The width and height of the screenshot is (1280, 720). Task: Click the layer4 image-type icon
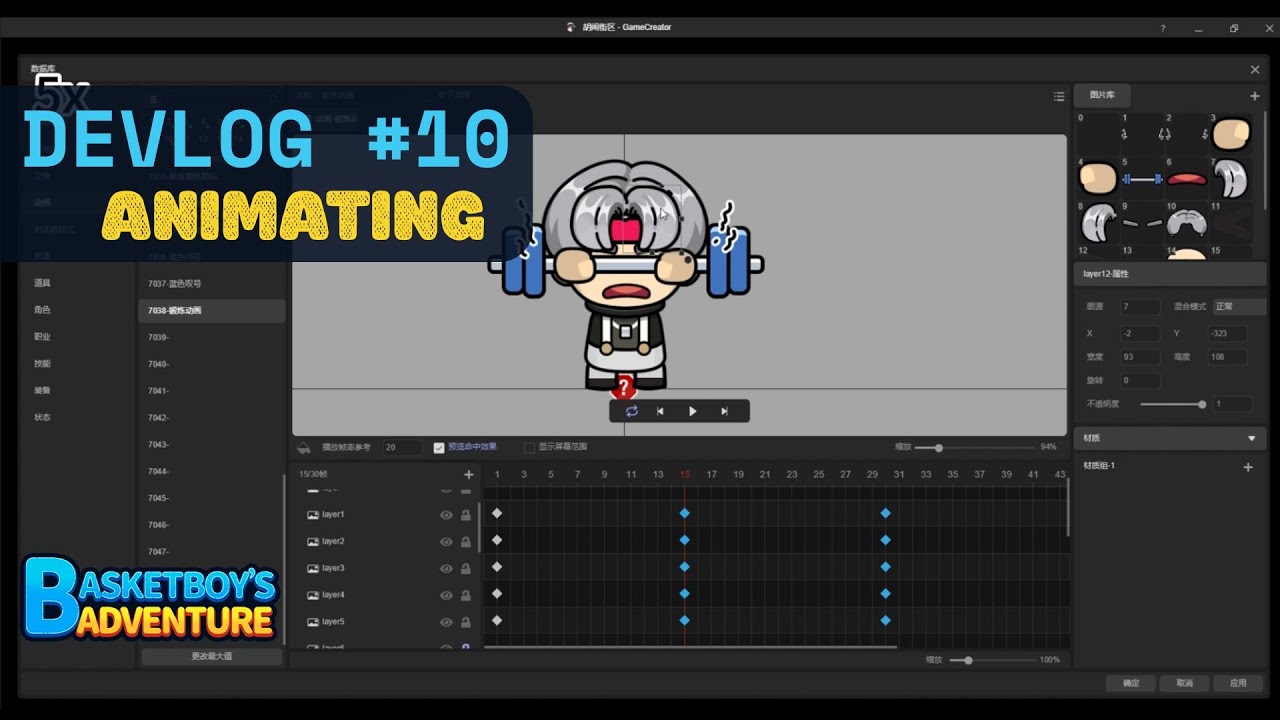(x=313, y=595)
